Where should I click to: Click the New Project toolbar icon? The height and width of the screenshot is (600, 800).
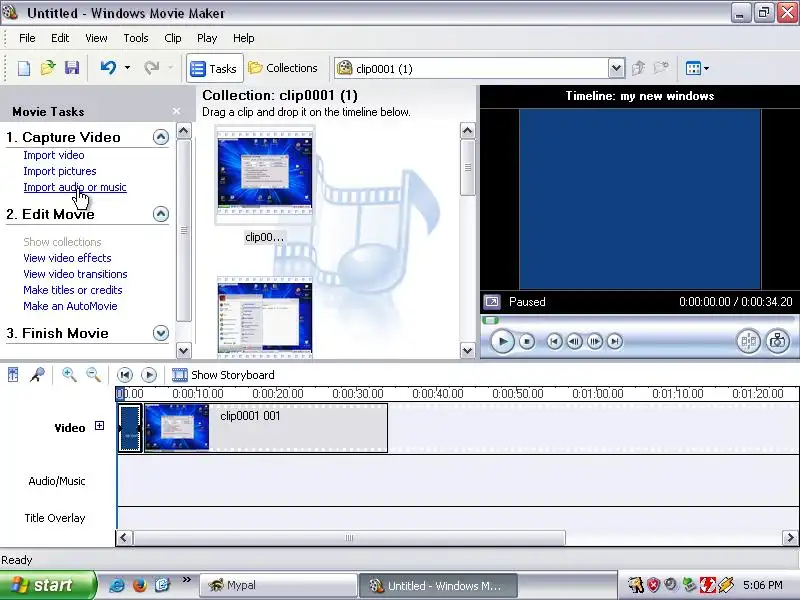coord(23,68)
